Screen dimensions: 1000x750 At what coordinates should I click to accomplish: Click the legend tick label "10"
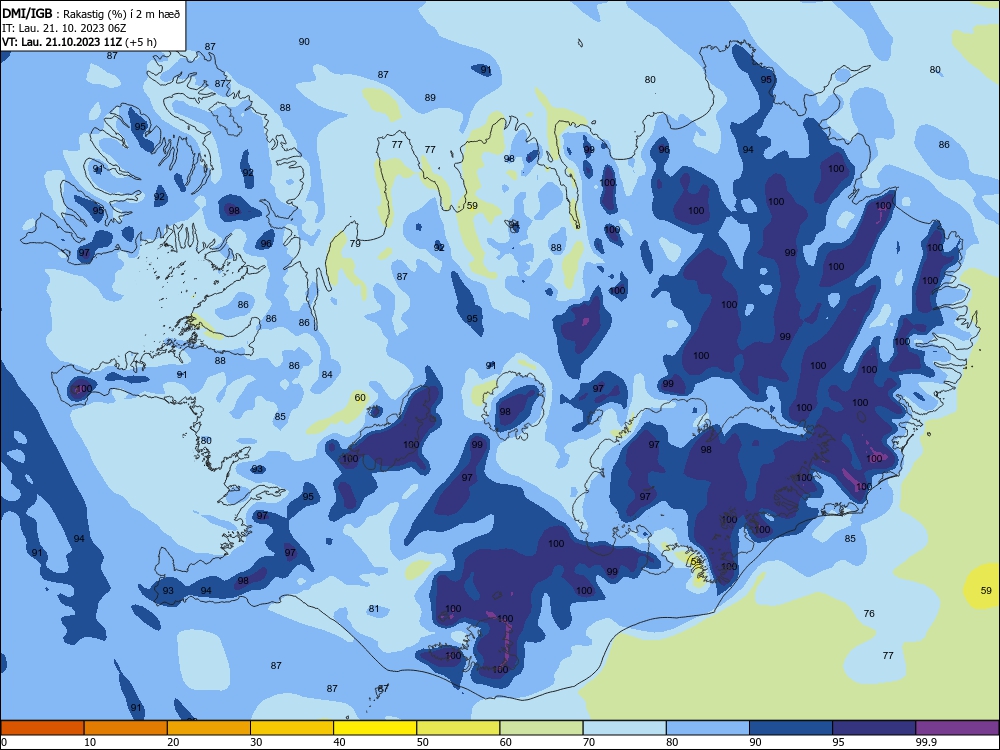90,742
